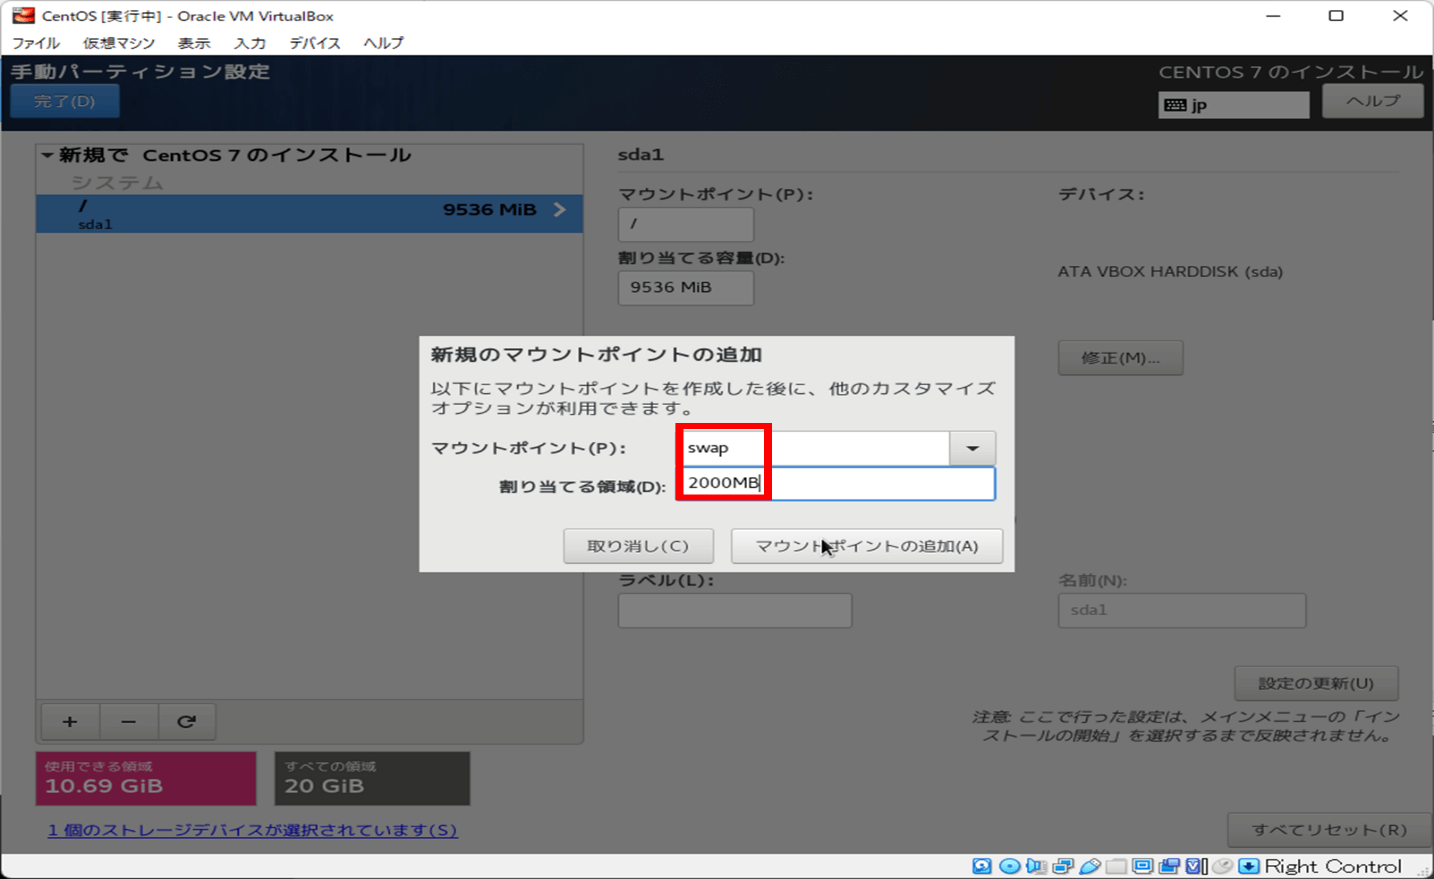This screenshot has height=879, width=1434.
Task: Click the keyboard capture arrow icon
Action: [1249, 866]
